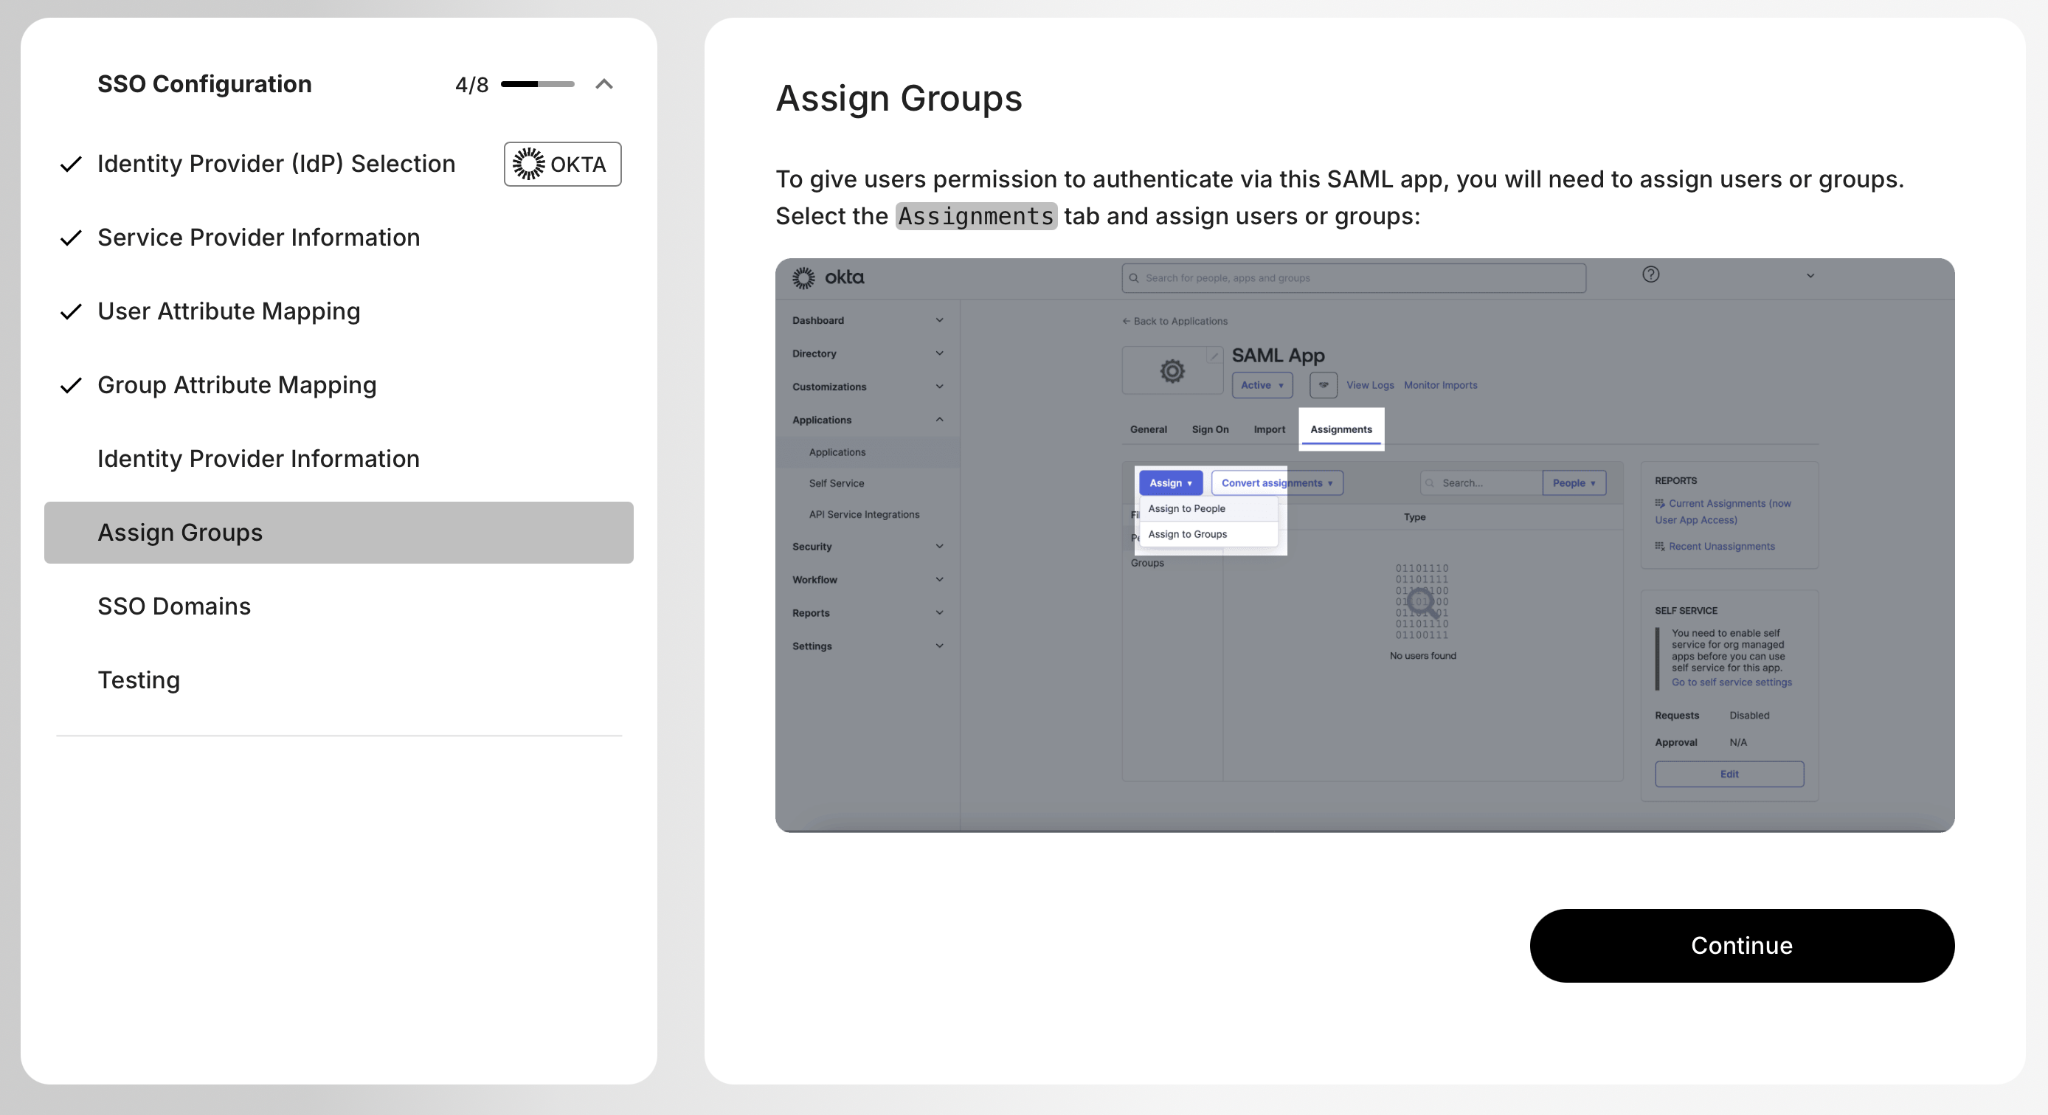This screenshot has height=1115, width=2048.
Task: Go to SSO Domains step
Action: point(174,606)
